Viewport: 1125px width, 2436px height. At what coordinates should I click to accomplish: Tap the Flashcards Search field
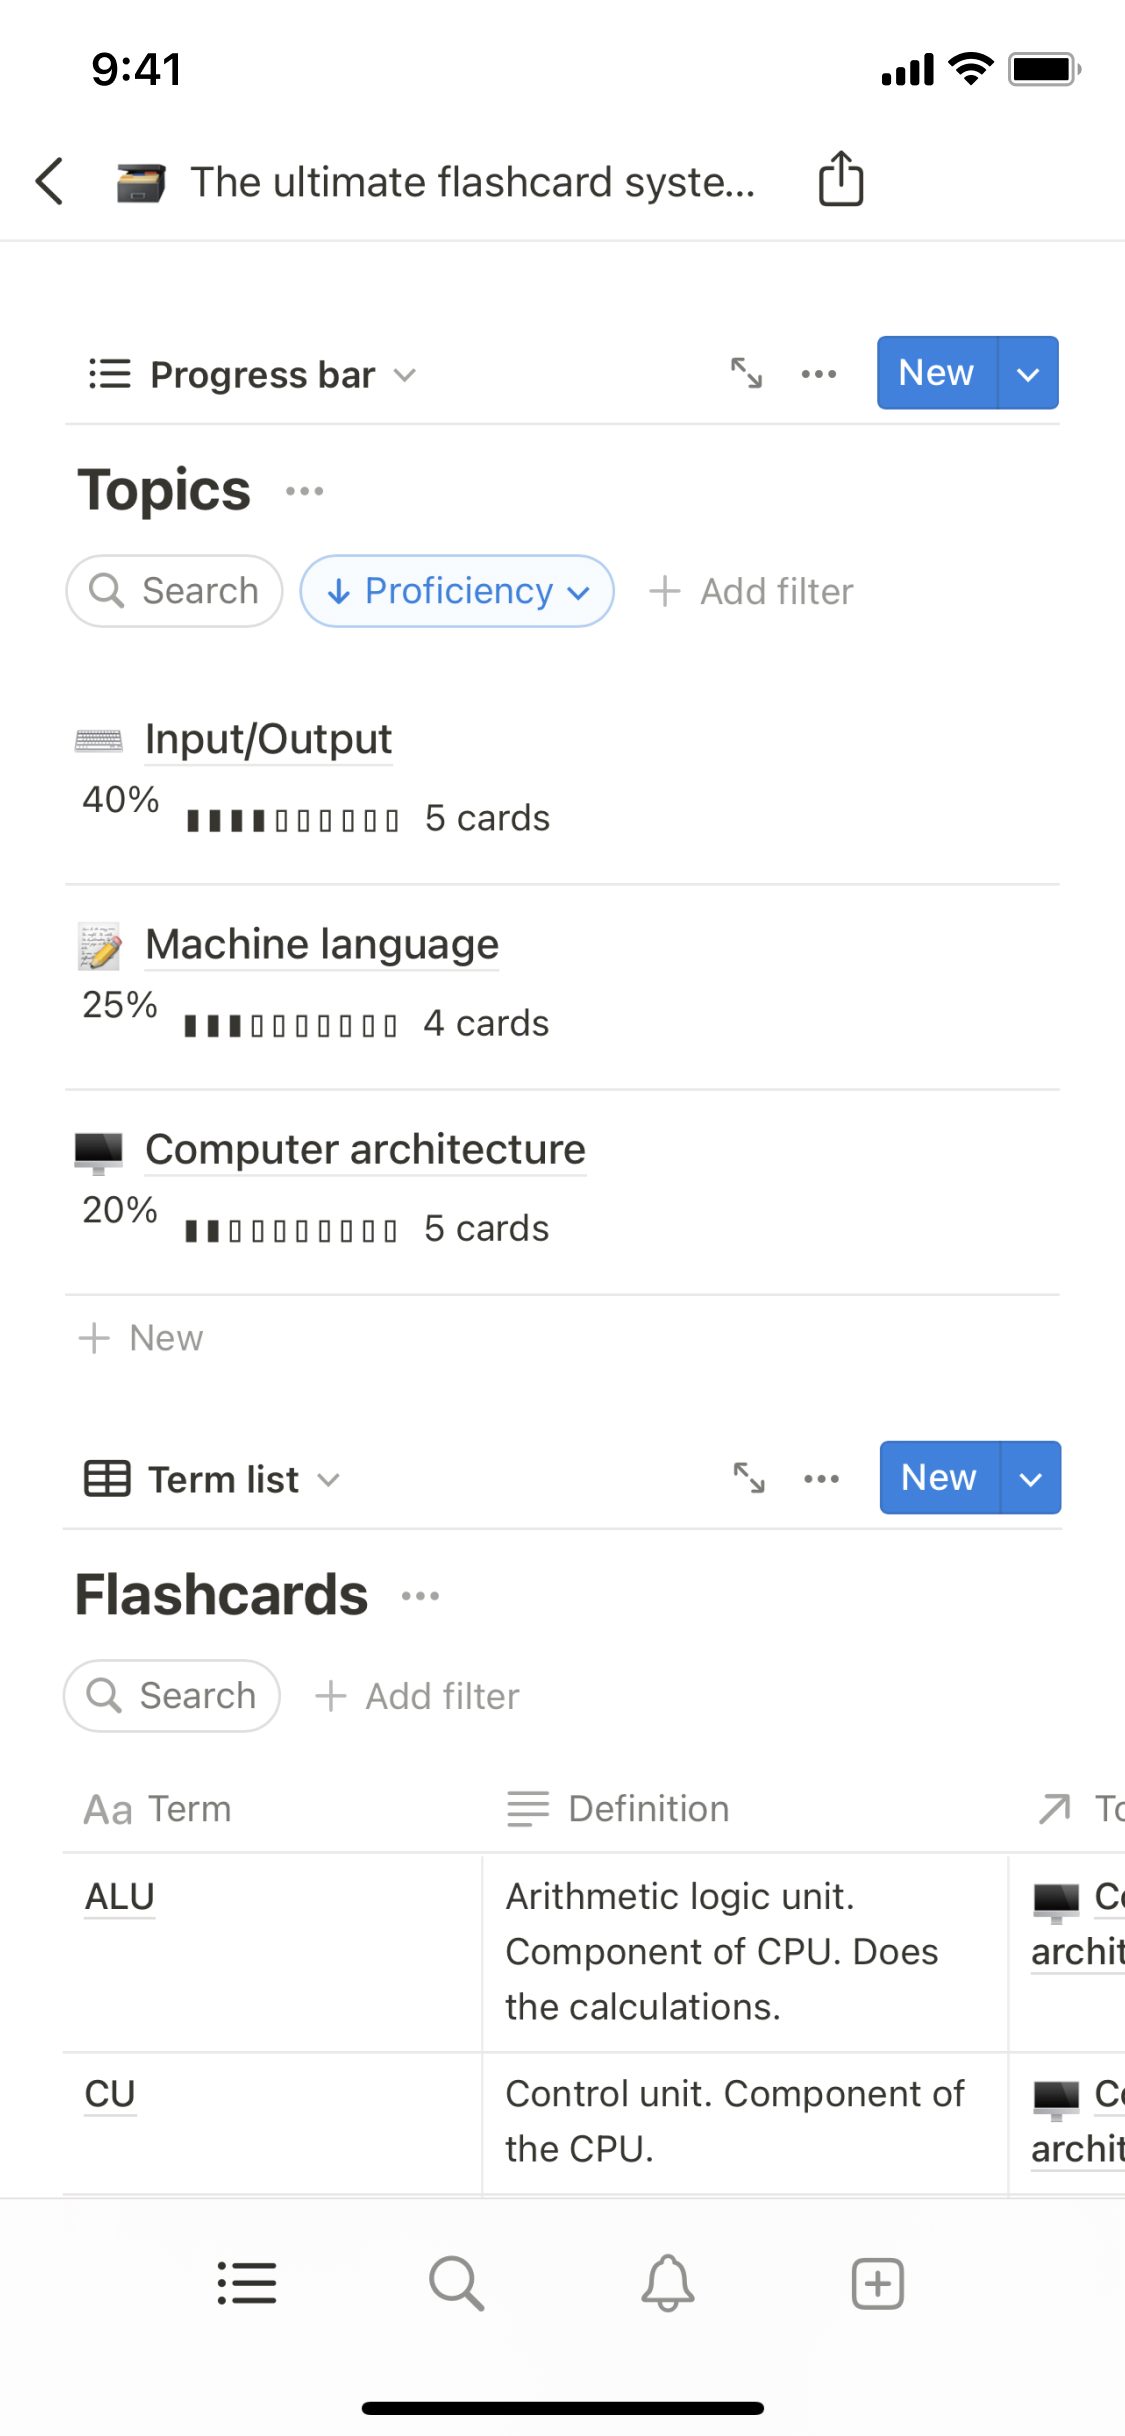pyautogui.click(x=172, y=1696)
